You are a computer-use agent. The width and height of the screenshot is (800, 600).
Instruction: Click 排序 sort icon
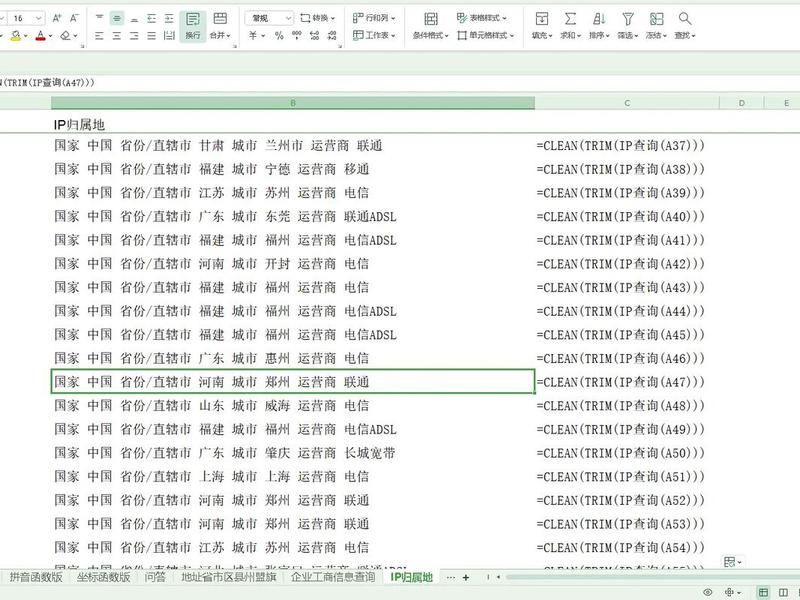pyautogui.click(x=599, y=19)
